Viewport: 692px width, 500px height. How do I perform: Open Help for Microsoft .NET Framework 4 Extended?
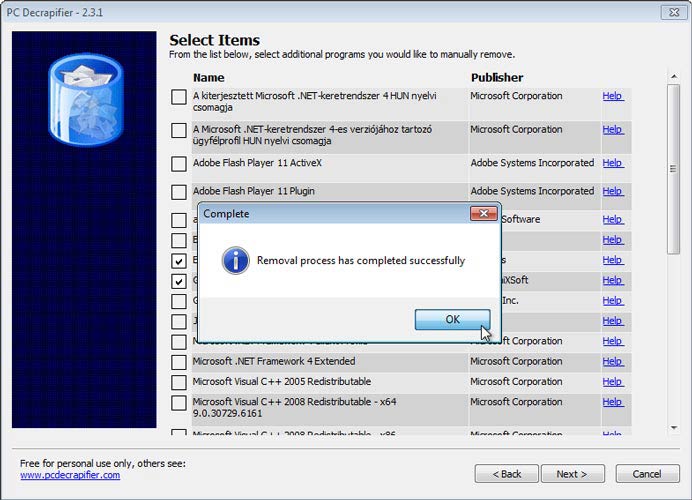click(613, 361)
